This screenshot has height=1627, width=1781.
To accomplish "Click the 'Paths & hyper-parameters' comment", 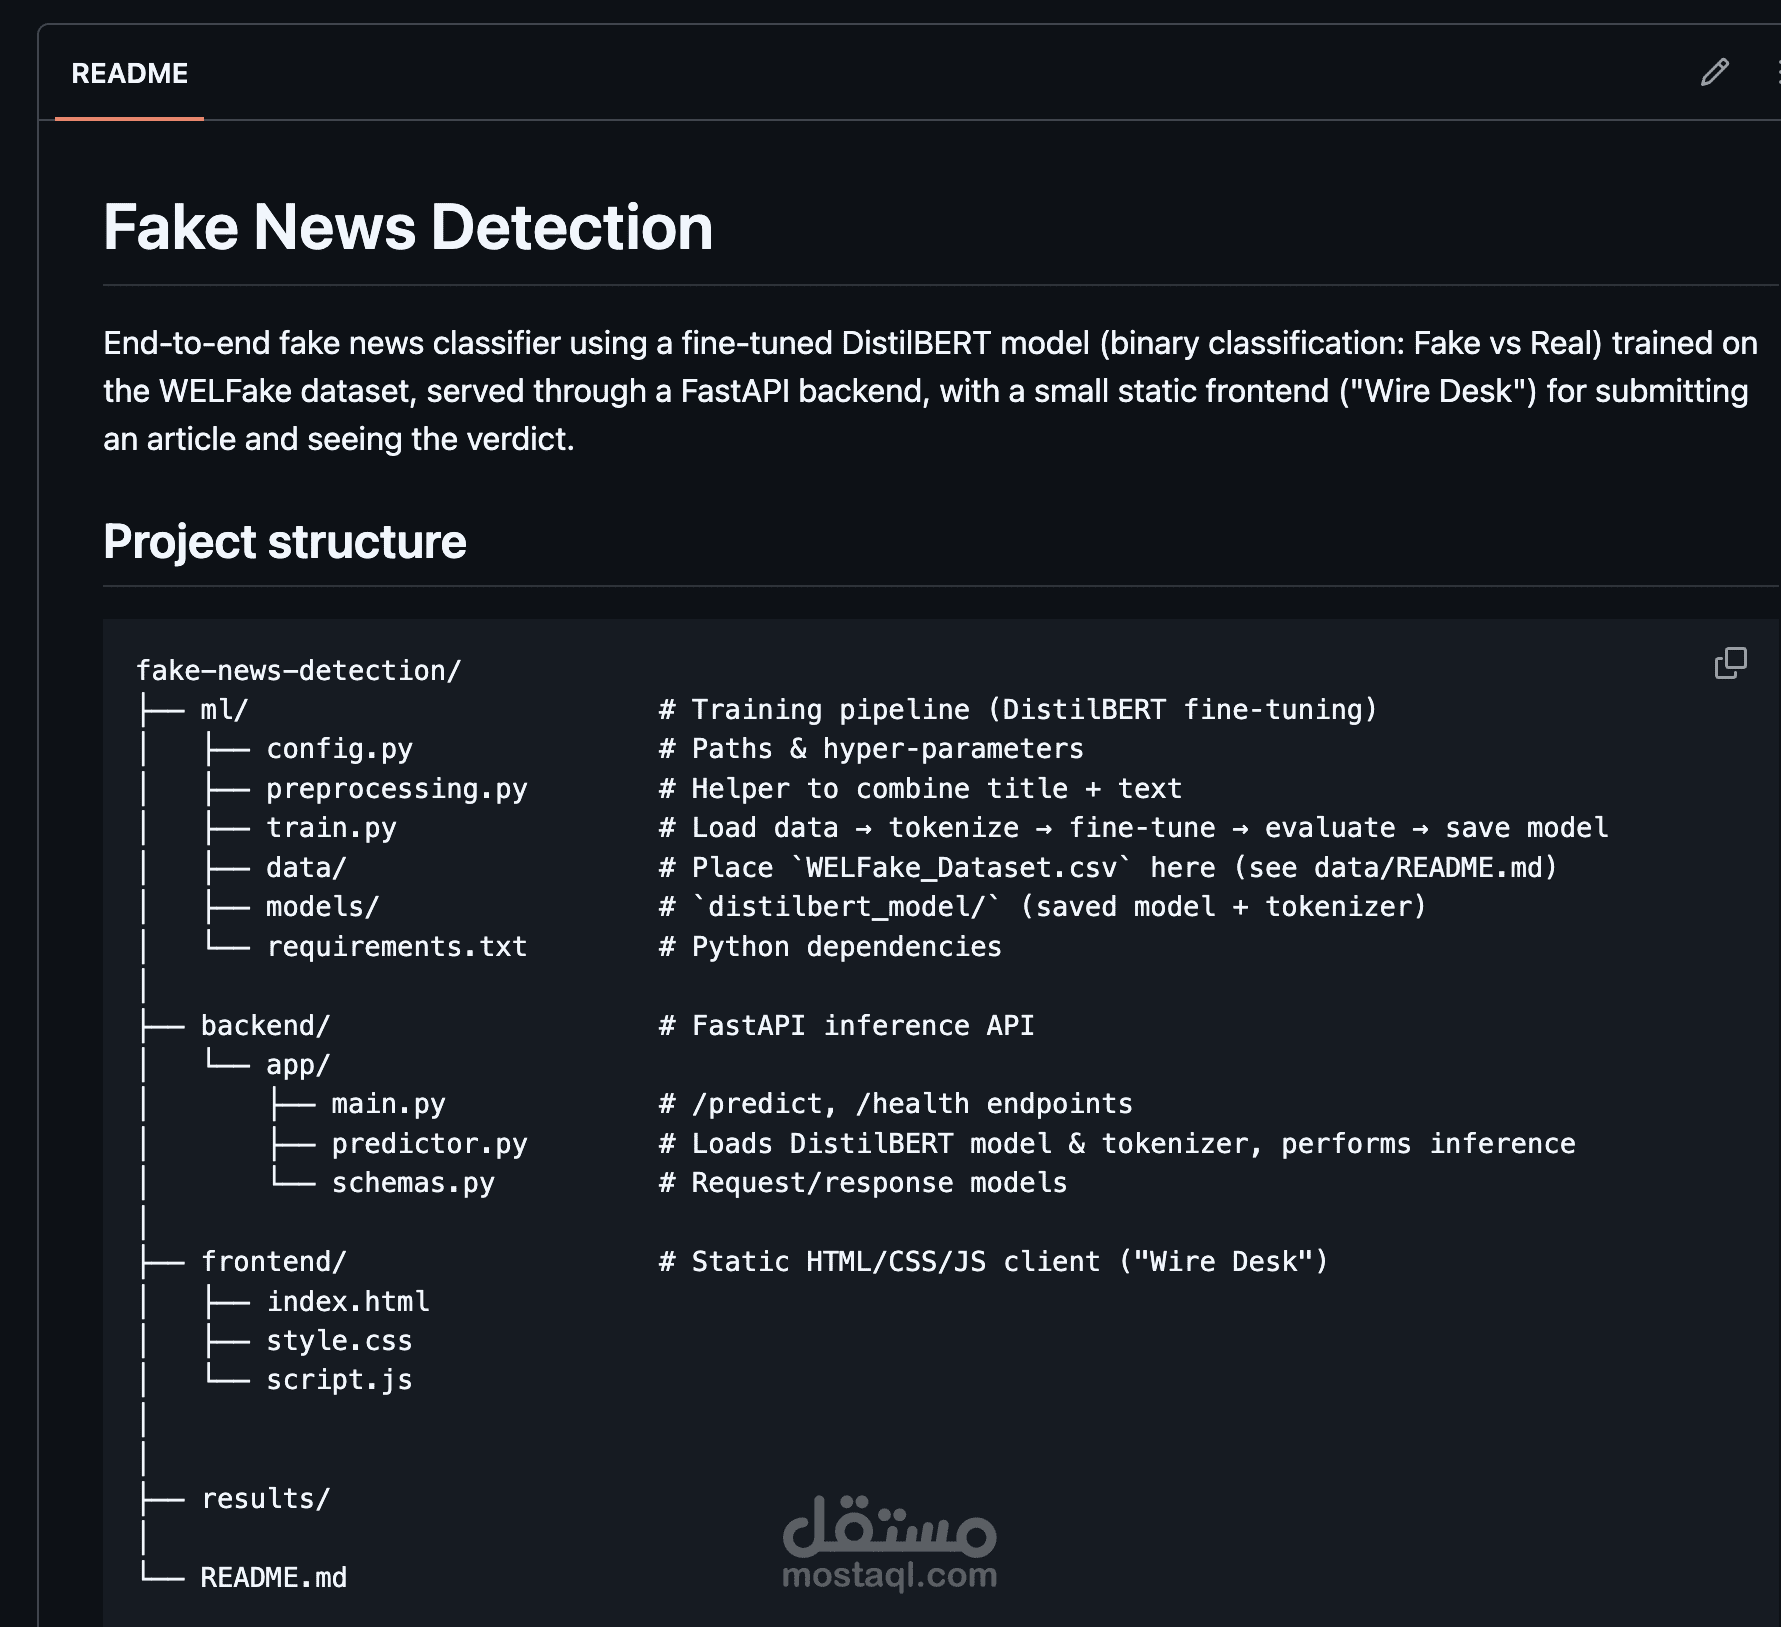I will [871, 749].
